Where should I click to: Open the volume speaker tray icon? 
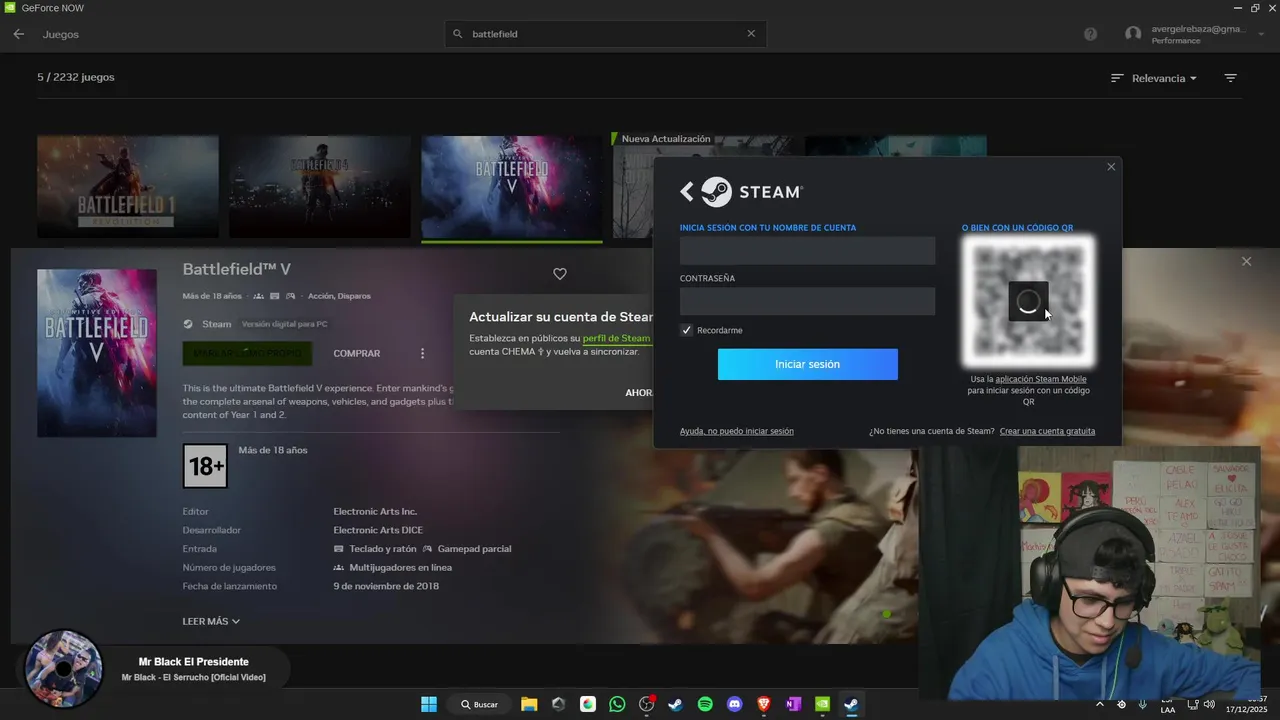pos(1209,704)
